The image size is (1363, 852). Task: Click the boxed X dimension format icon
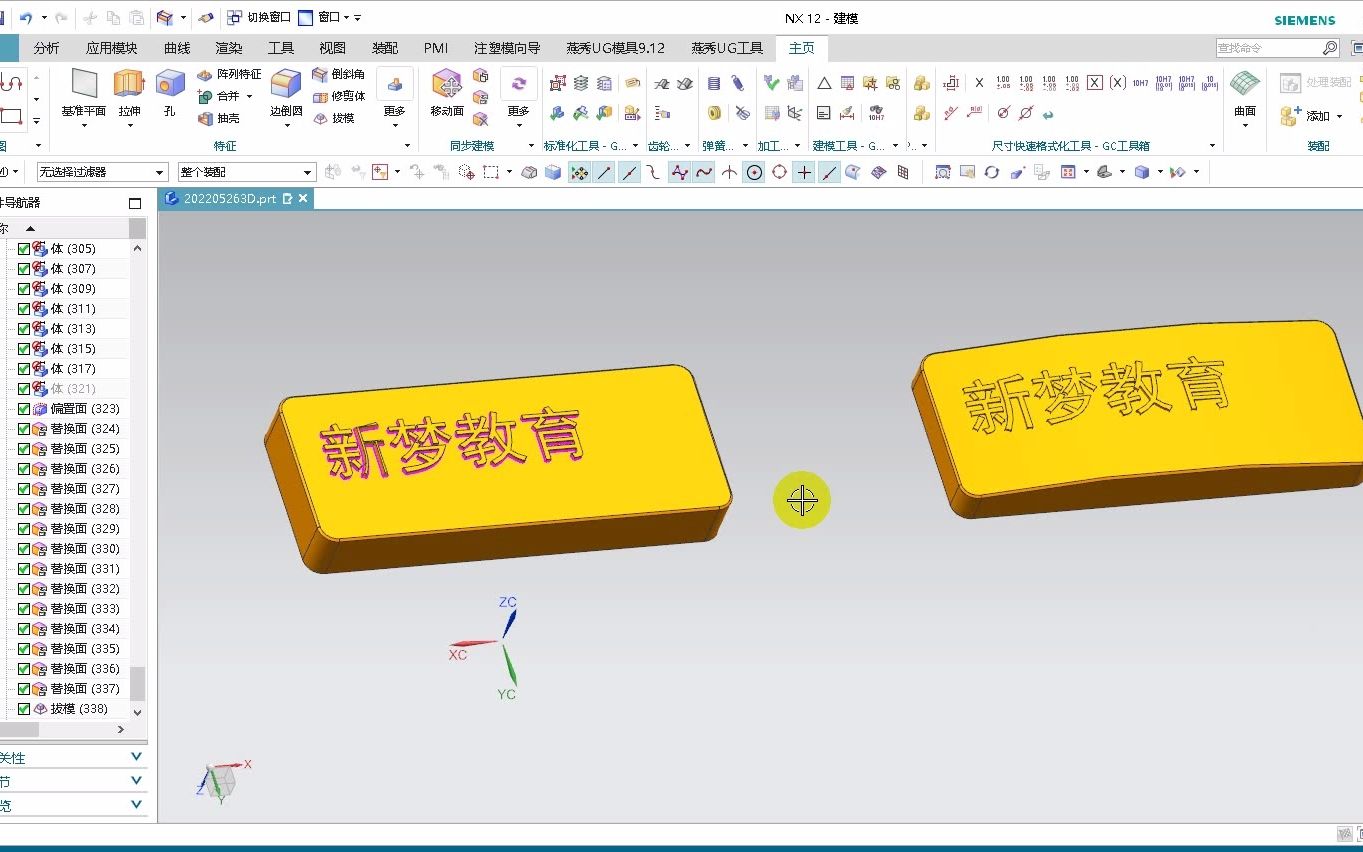point(1095,83)
